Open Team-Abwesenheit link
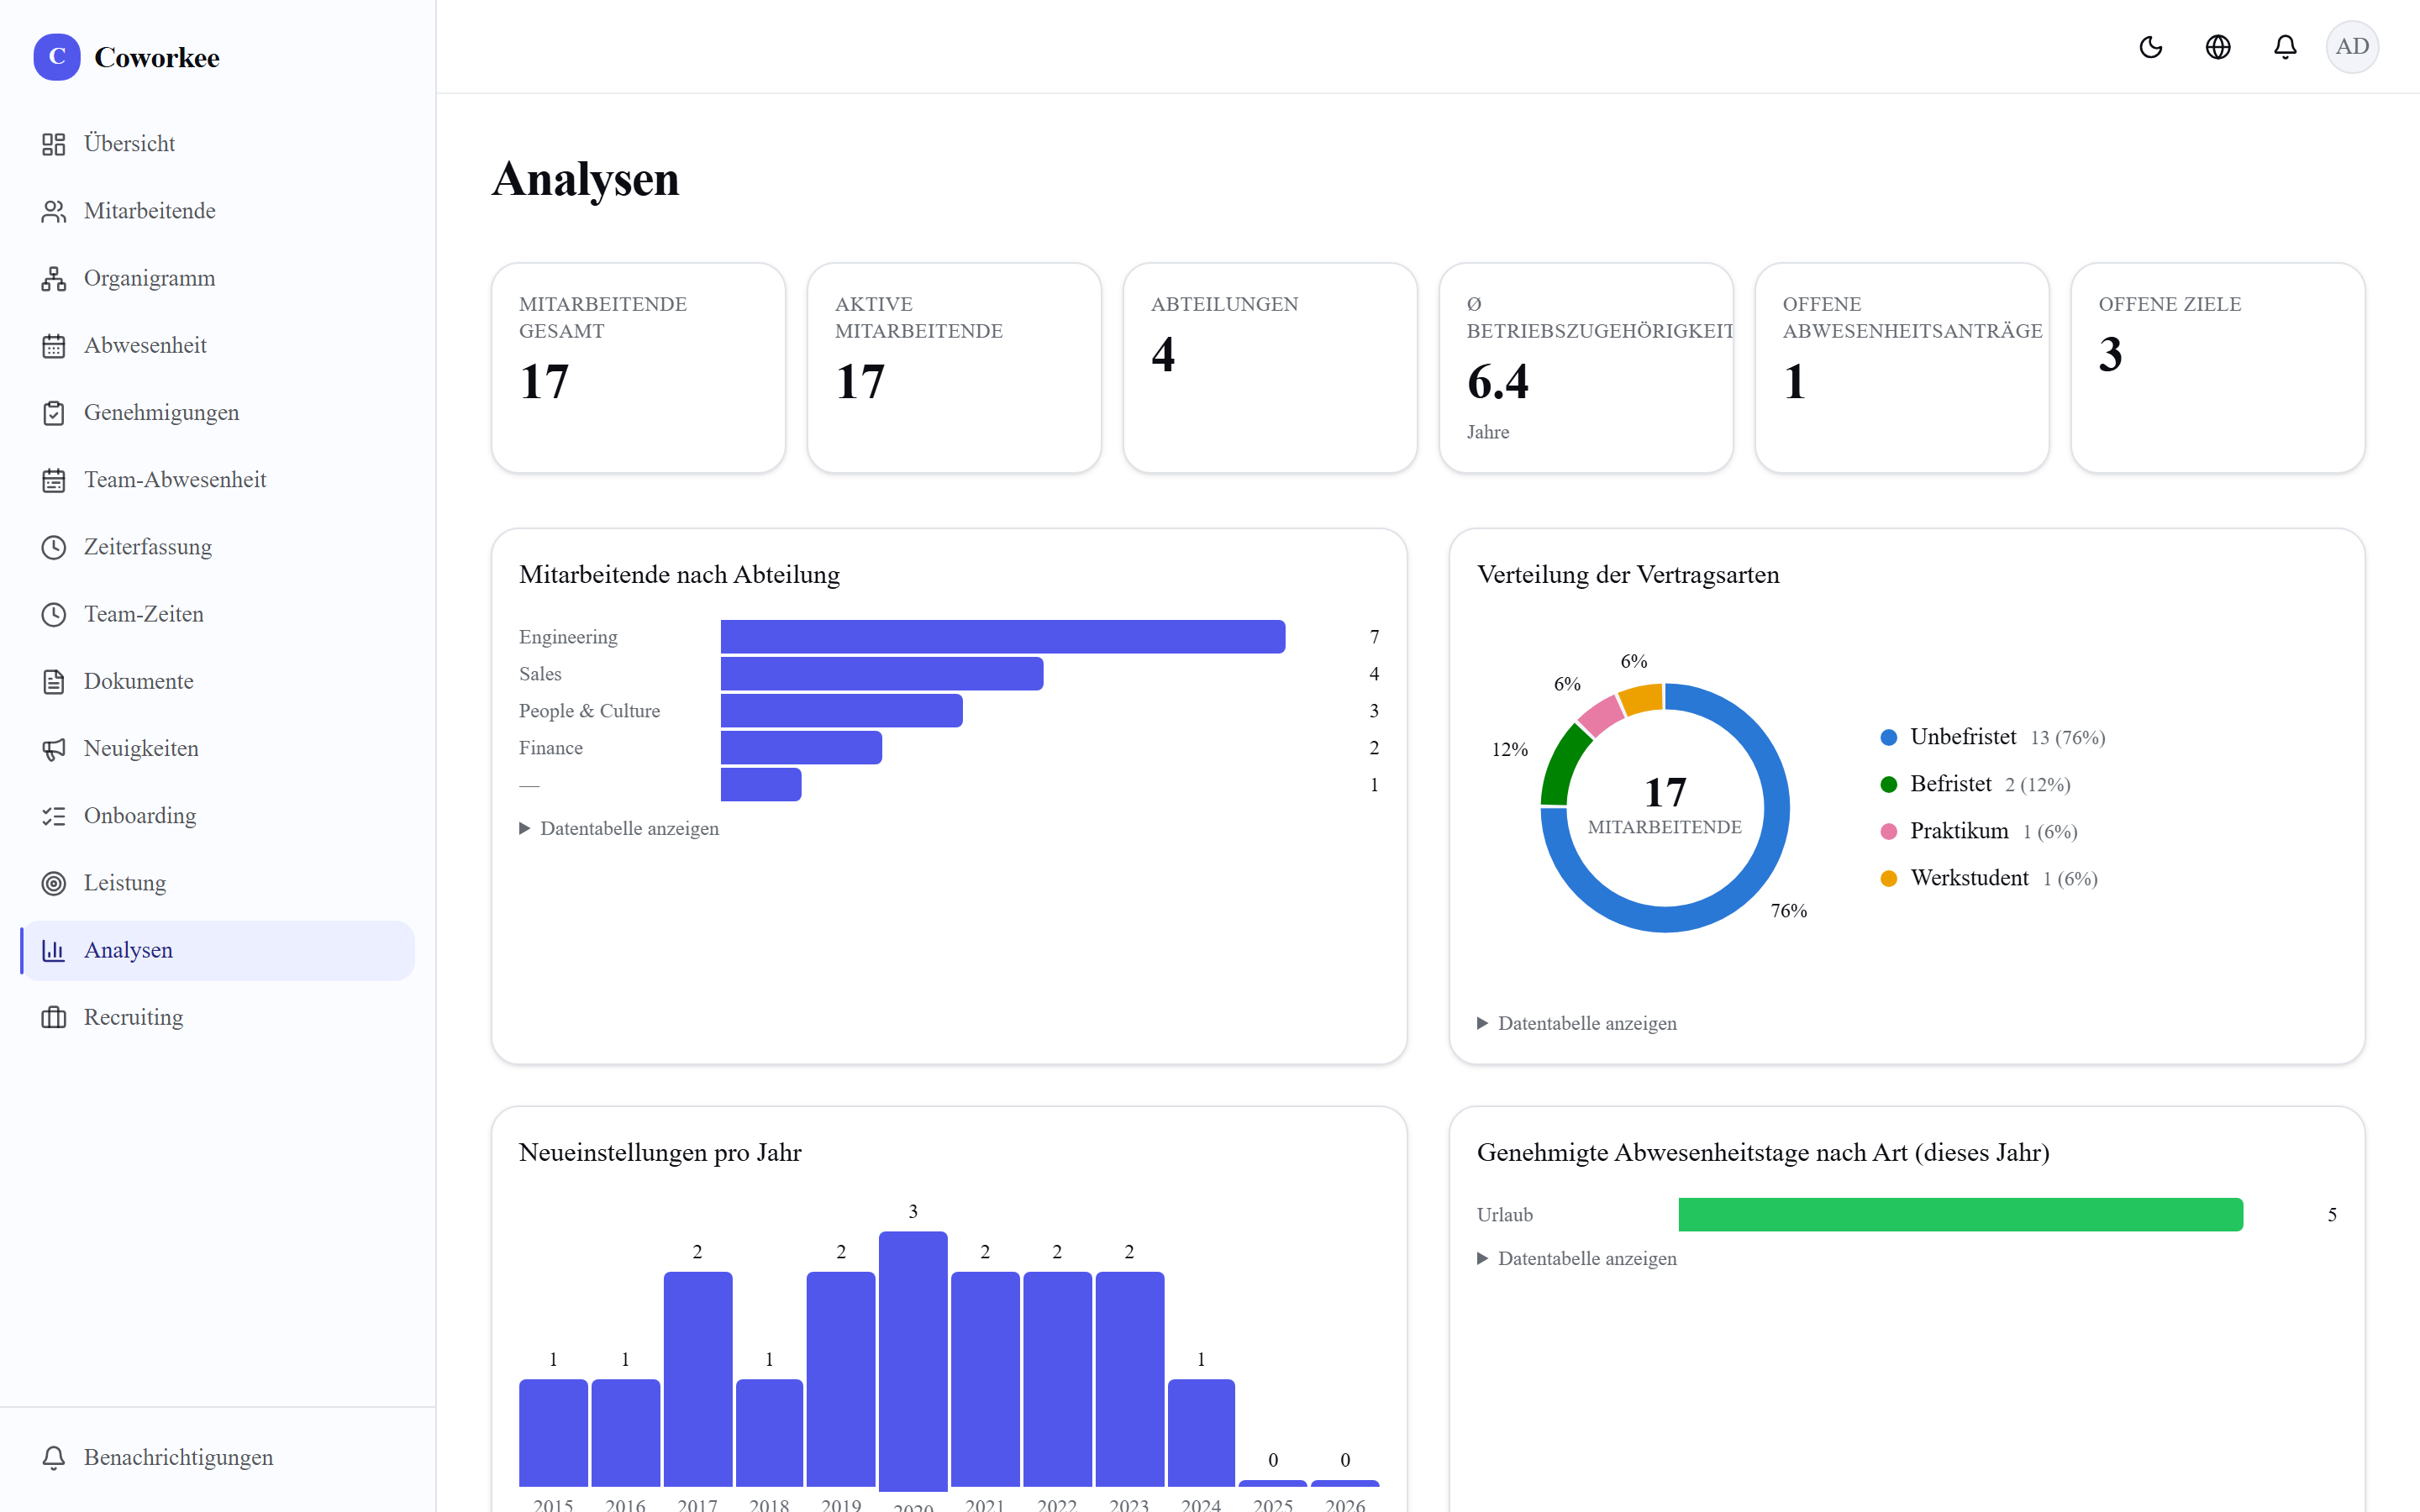 (217, 480)
